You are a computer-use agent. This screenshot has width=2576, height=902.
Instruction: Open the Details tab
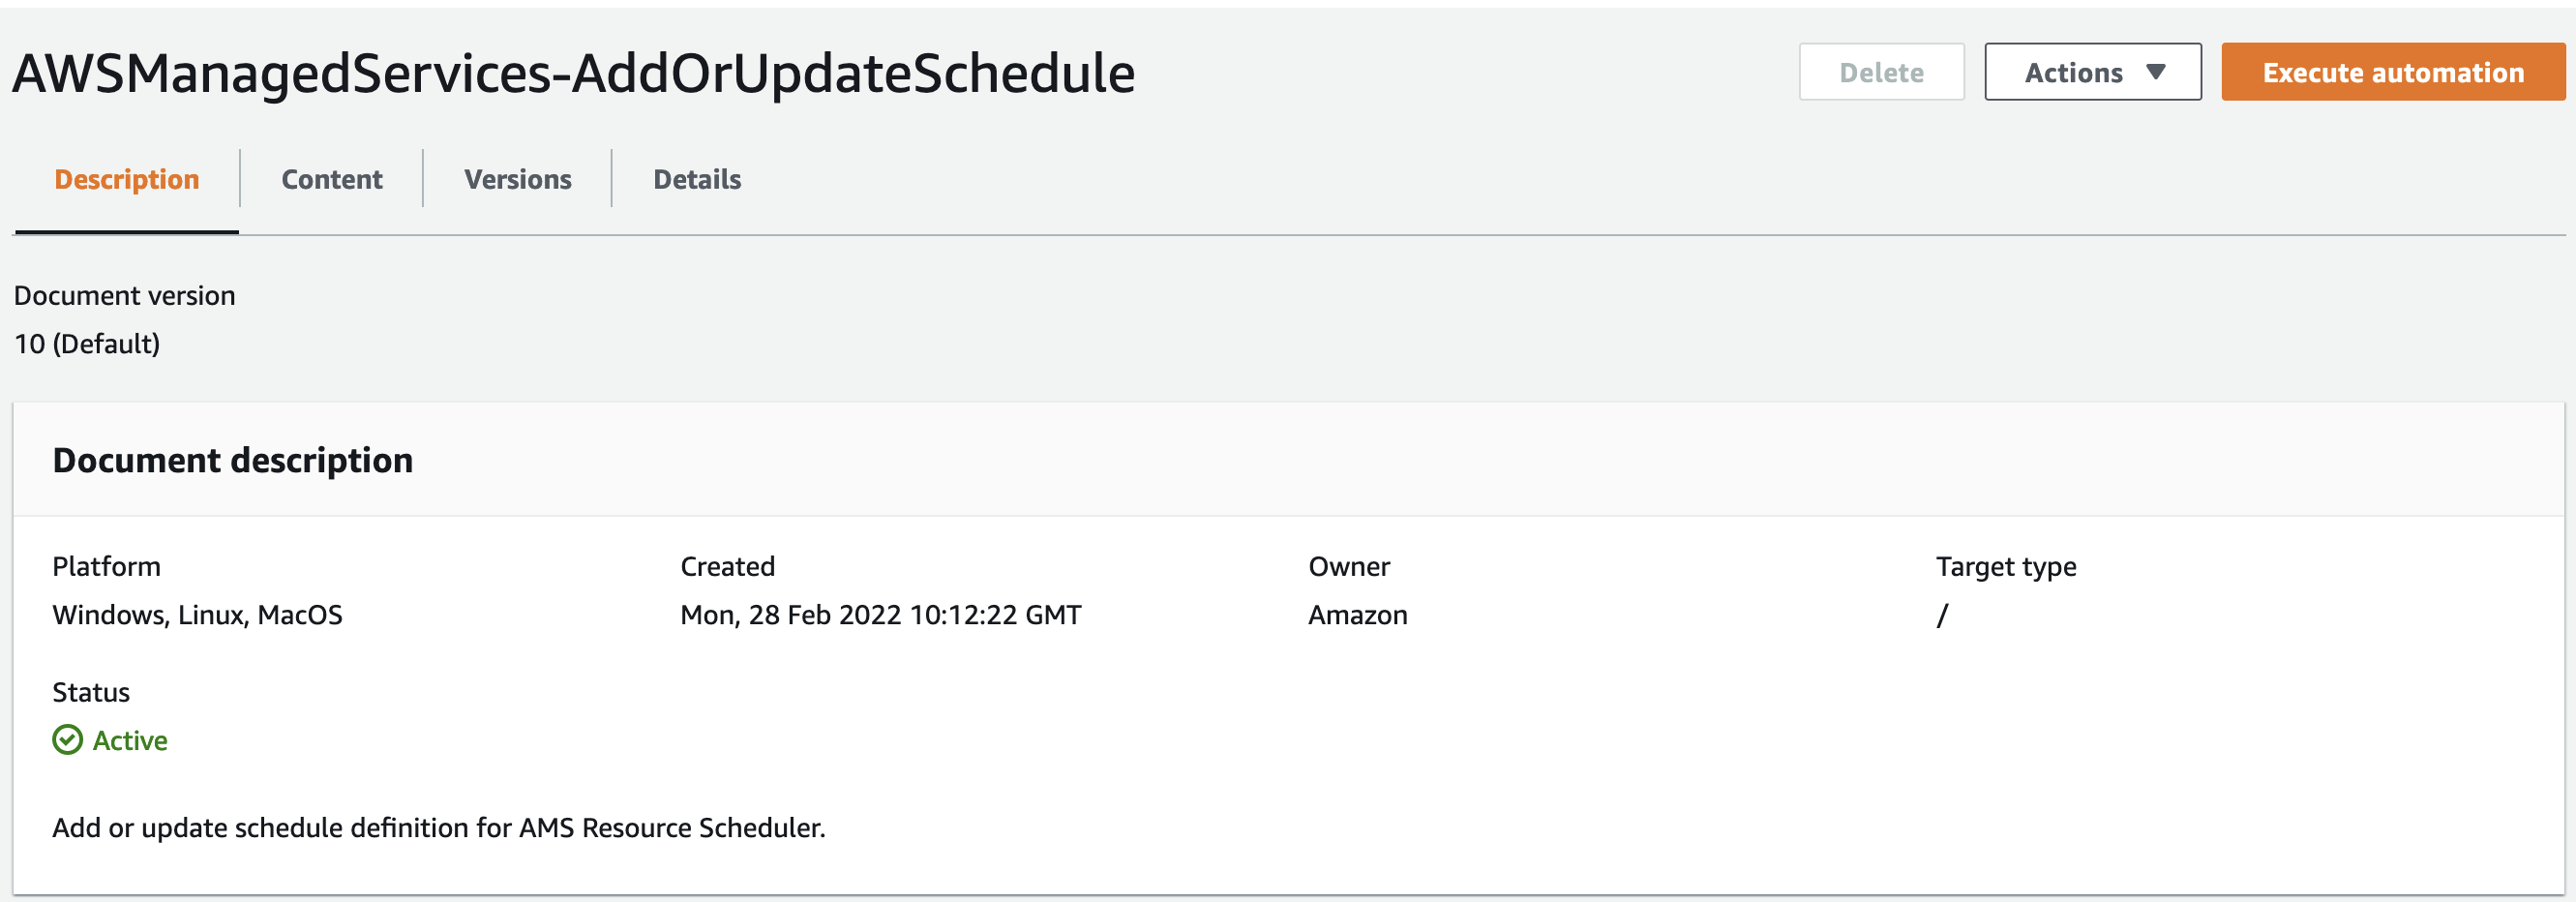pyautogui.click(x=696, y=178)
